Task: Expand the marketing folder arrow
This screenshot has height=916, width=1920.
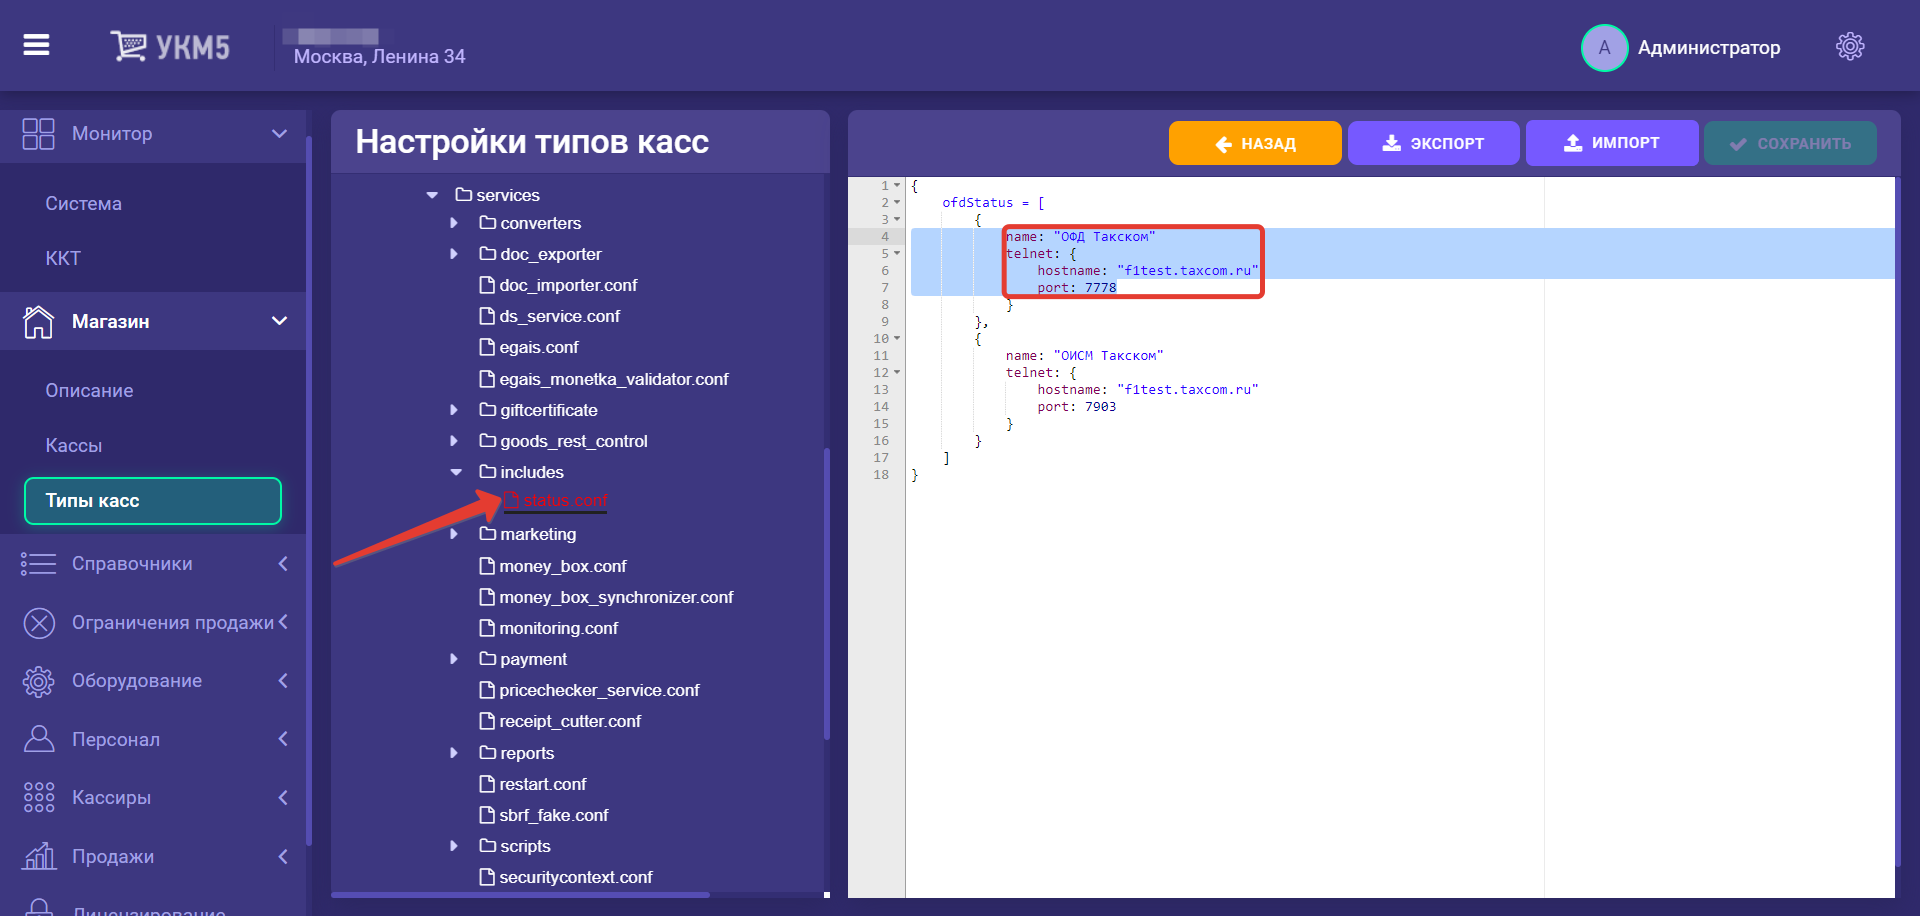Action: click(x=454, y=534)
